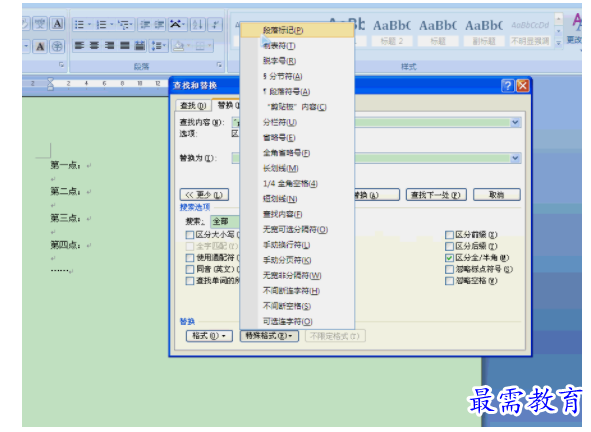Expand the 替换为 combo box arrow
The width and height of the screenshot is (591, 432).
515,158
